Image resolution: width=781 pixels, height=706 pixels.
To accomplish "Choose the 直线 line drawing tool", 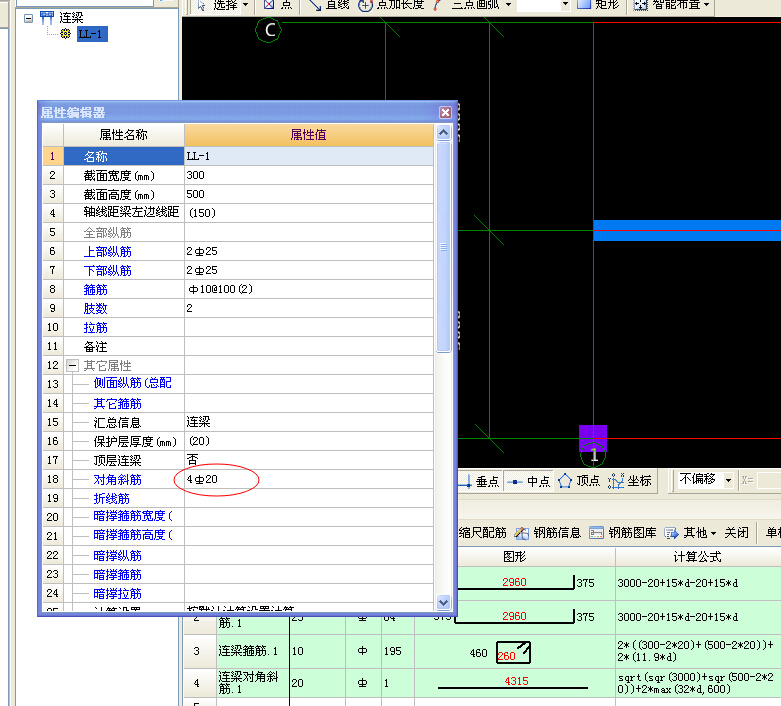I will pyautogui.click(x=329, y=5).
